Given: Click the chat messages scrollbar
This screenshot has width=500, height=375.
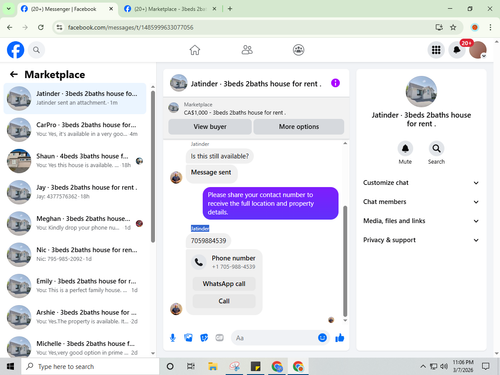Looking at the screenshot, I should [x=345, y=261].
